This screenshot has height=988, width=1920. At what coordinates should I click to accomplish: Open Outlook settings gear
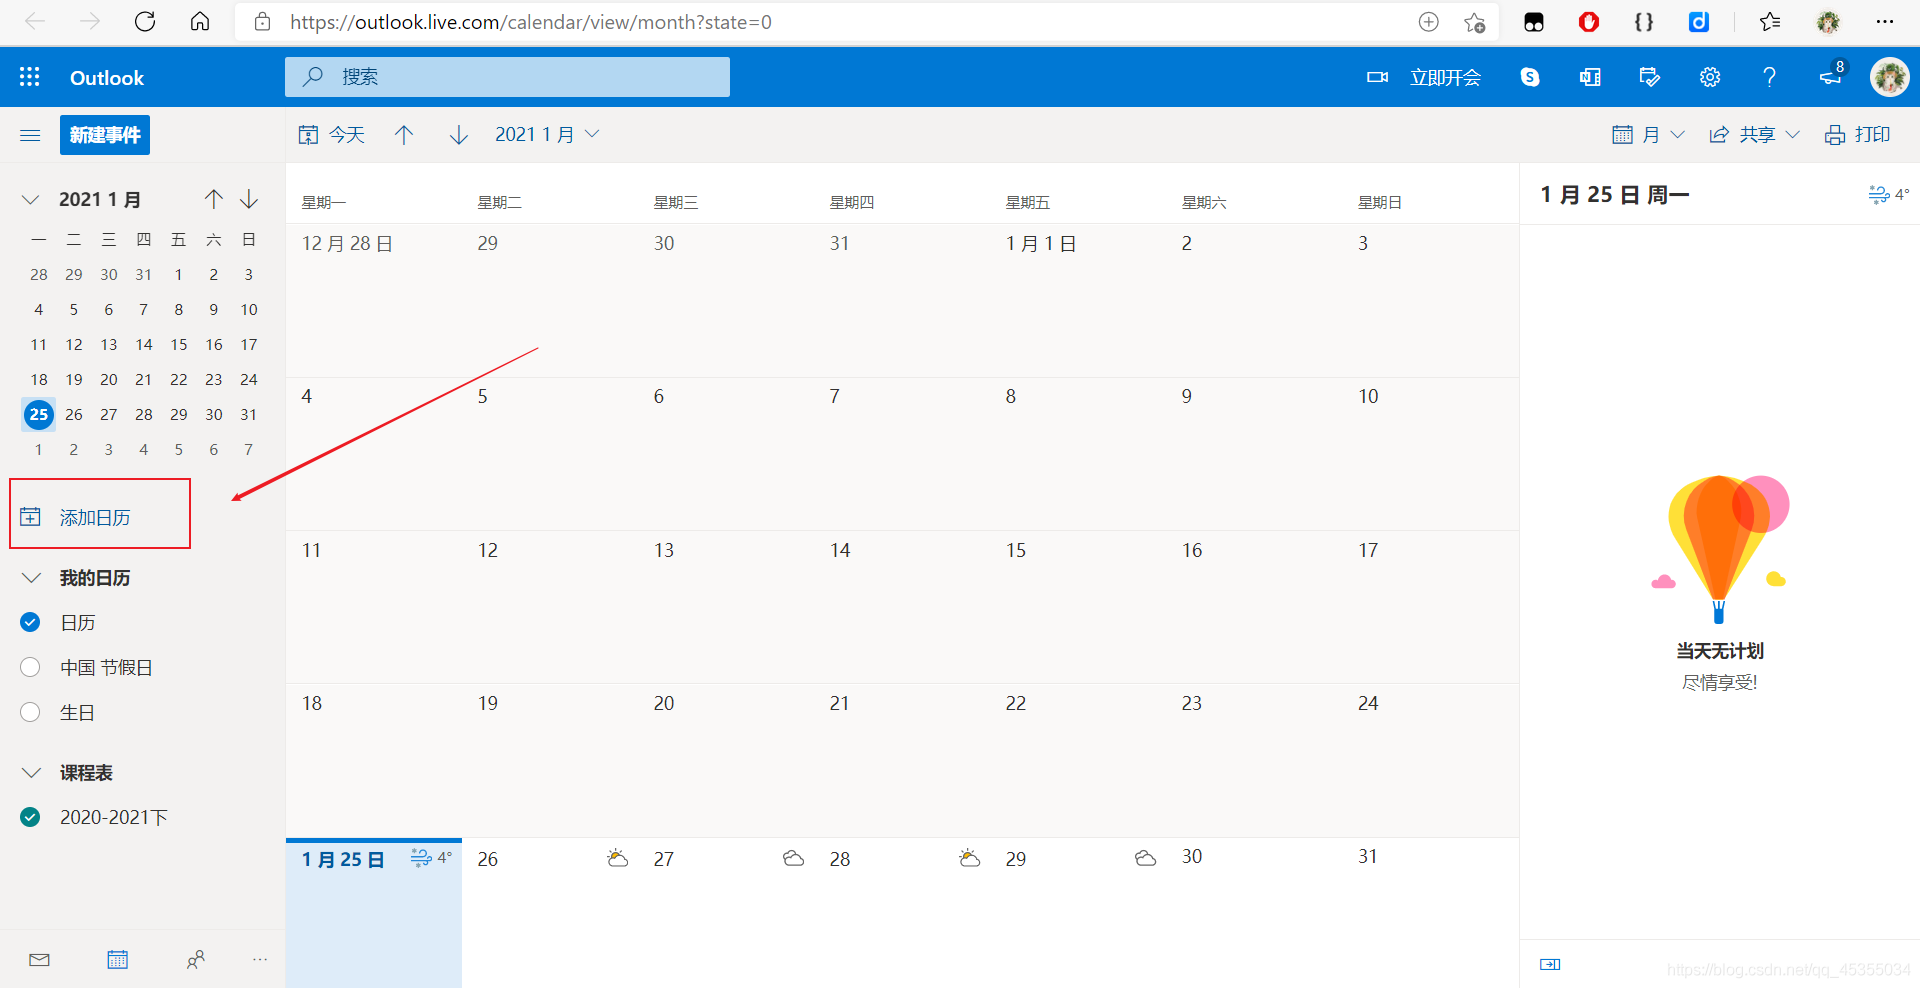(x=1710, y=77)
